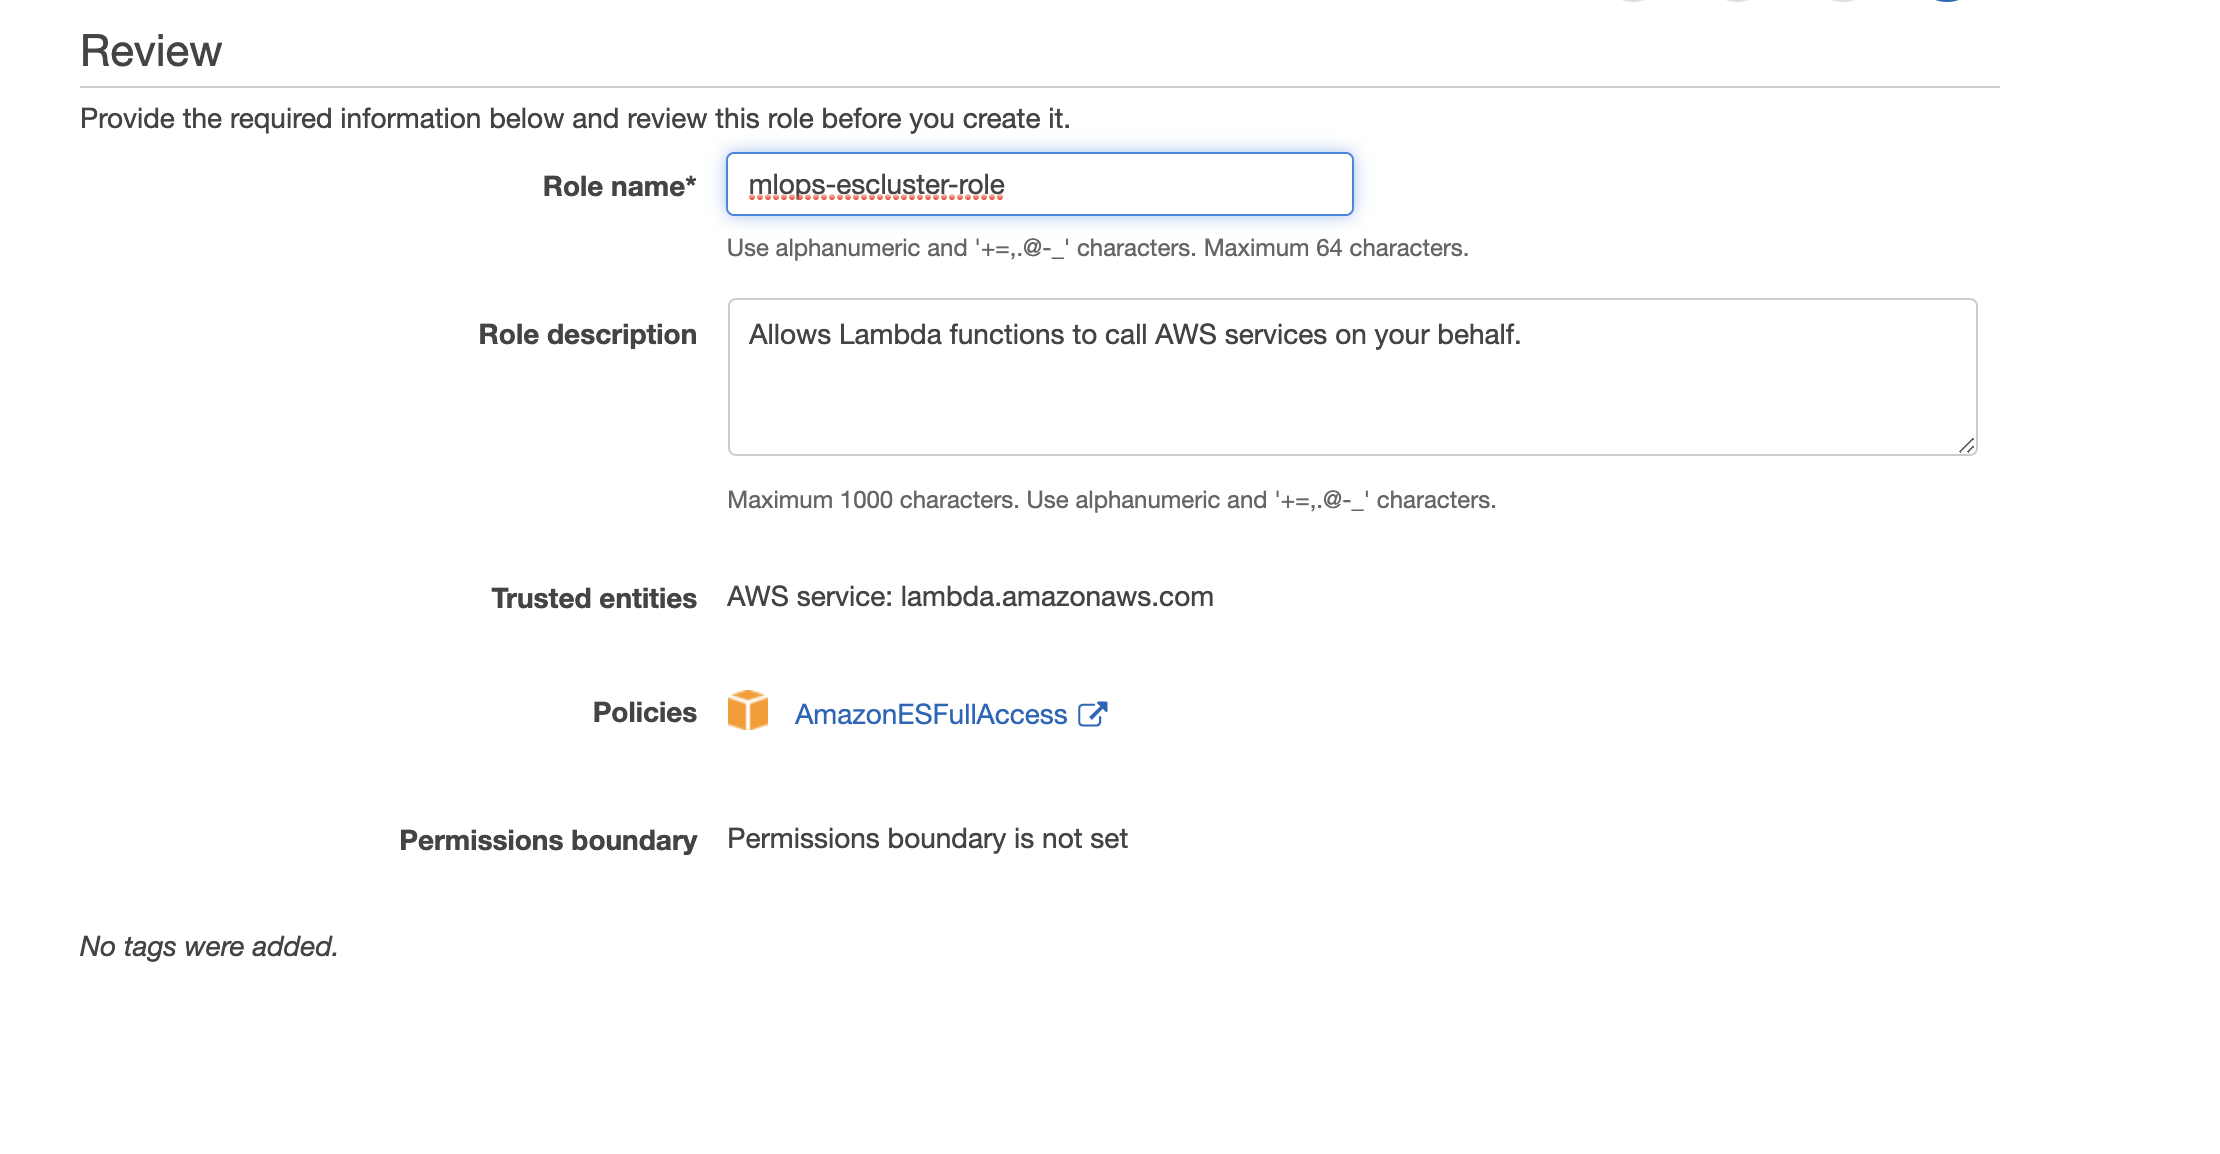Click the AmazonESFullAccess policy link

(930, 715)
